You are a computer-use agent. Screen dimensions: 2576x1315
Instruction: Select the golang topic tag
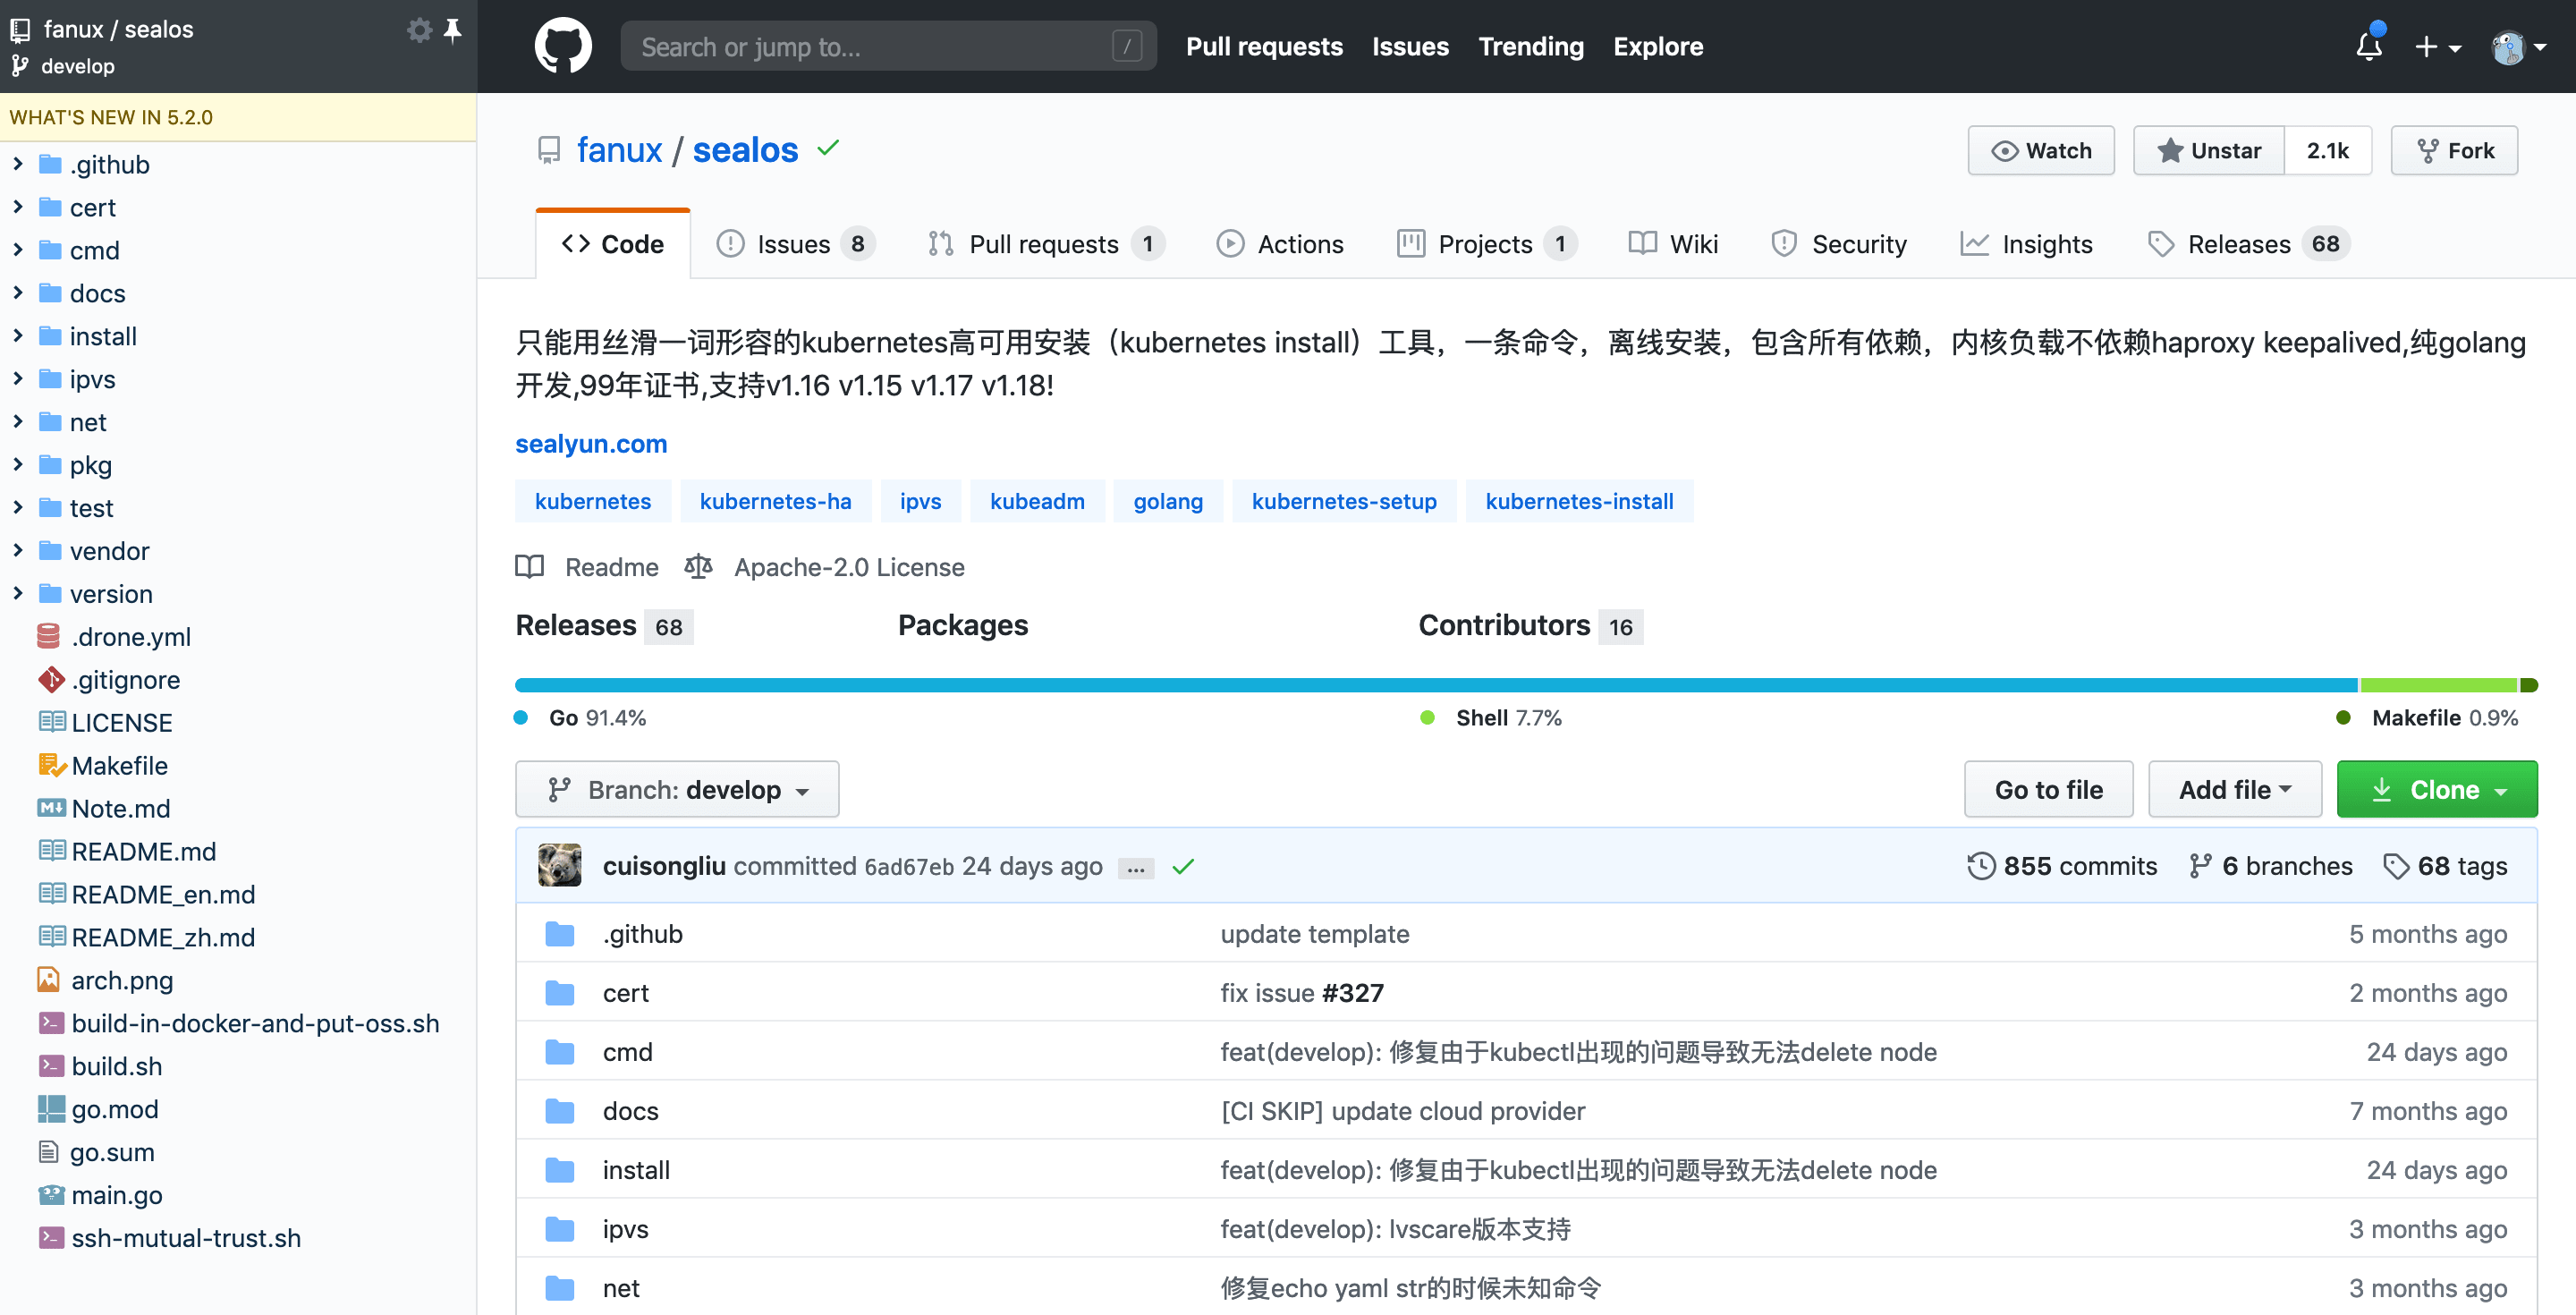click(1168, 501)
